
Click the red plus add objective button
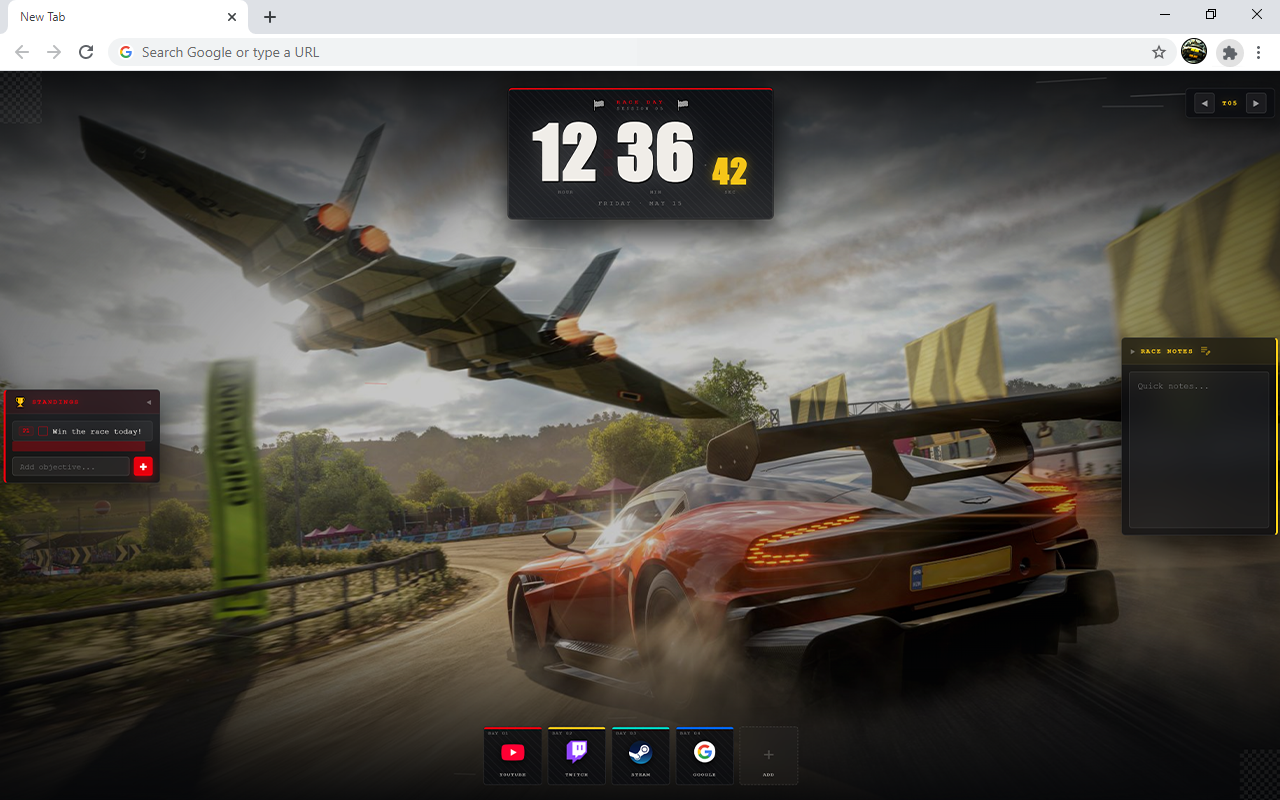pyautogui.click(x=143, y=467)
